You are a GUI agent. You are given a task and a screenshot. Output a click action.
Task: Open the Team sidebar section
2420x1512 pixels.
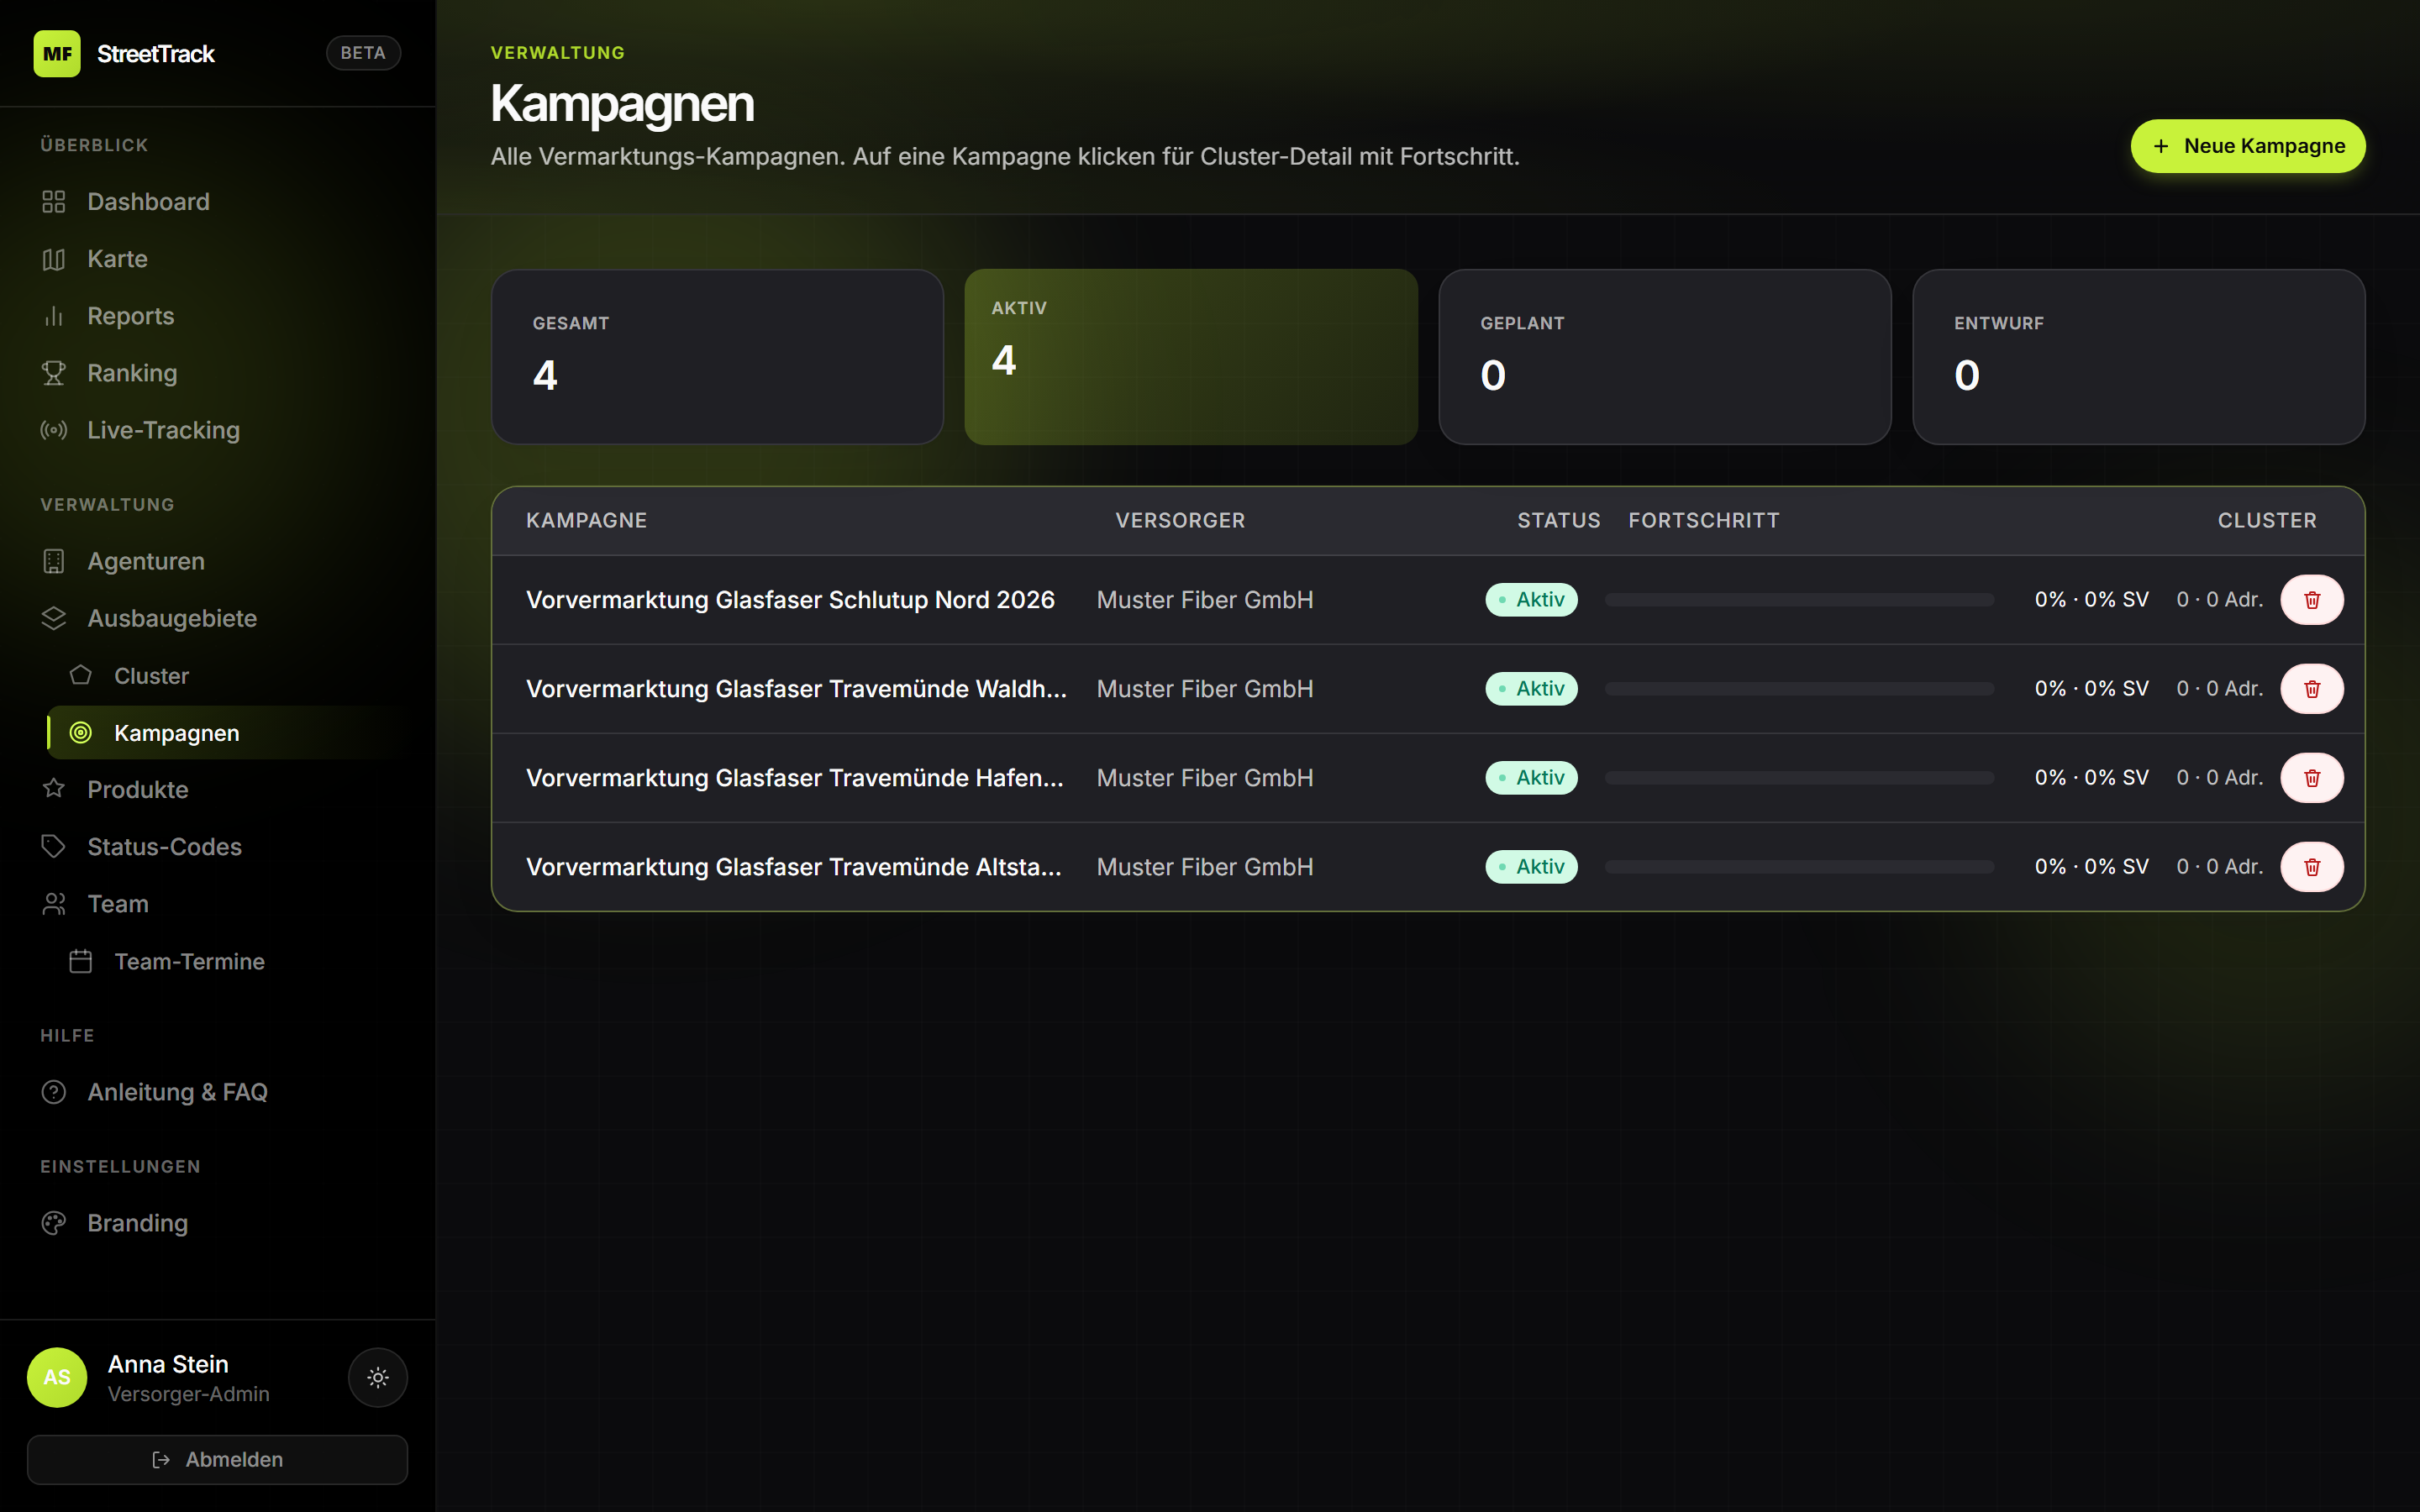click(x=117, y=904)
